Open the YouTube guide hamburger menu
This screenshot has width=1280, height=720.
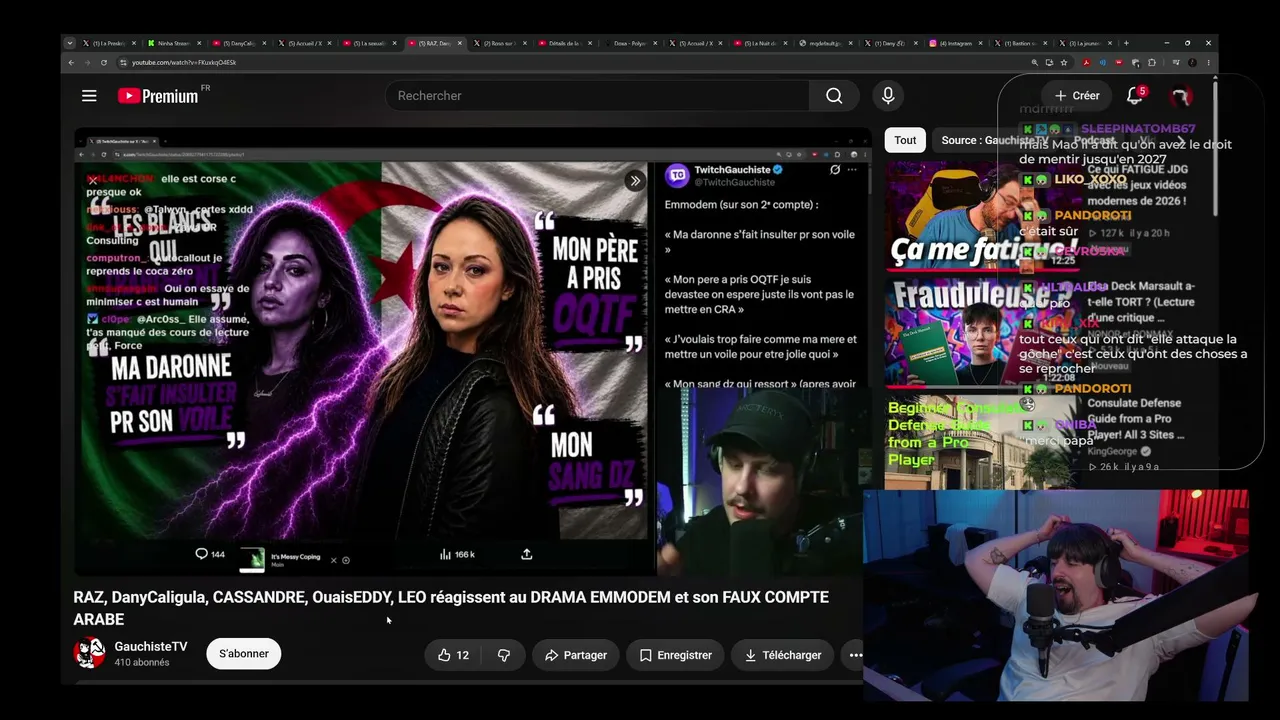coord(89,96)
